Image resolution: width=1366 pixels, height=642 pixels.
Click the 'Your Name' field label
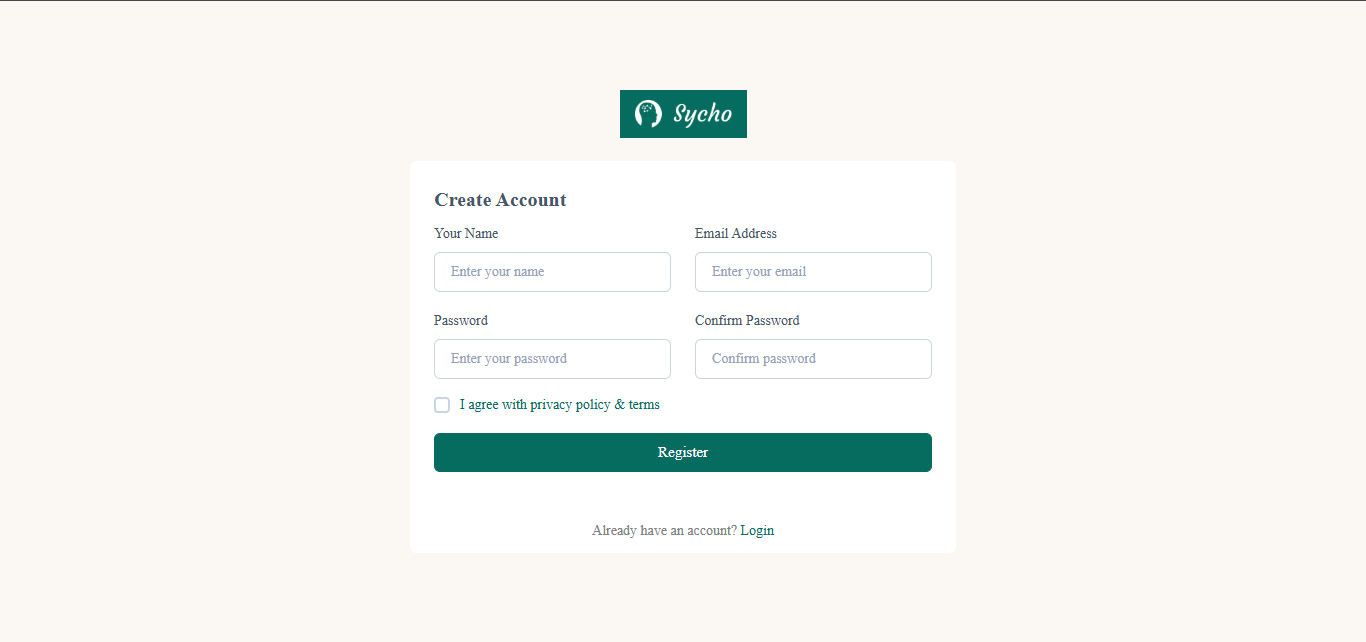tap(466, 233)
